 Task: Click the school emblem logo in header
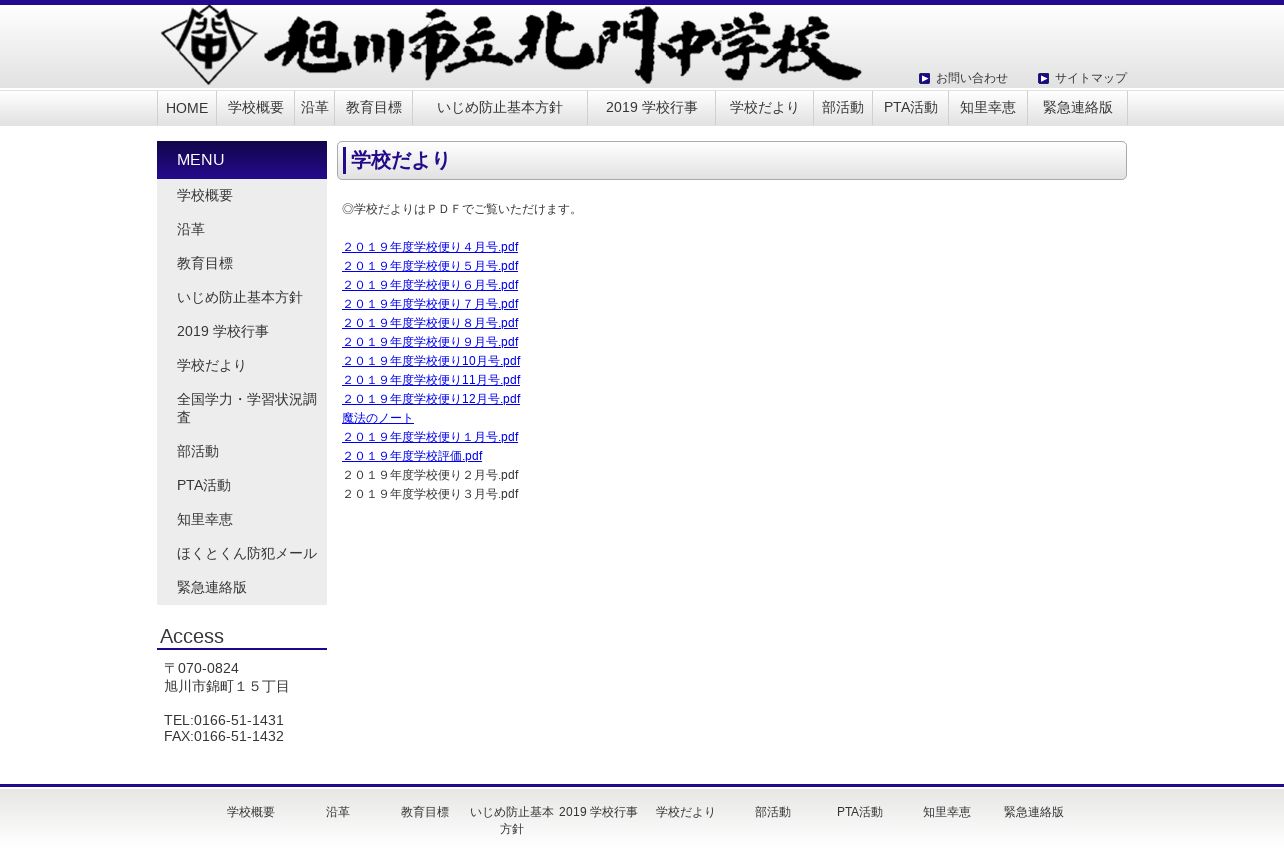pyautogui.click(x=209, y=45)
